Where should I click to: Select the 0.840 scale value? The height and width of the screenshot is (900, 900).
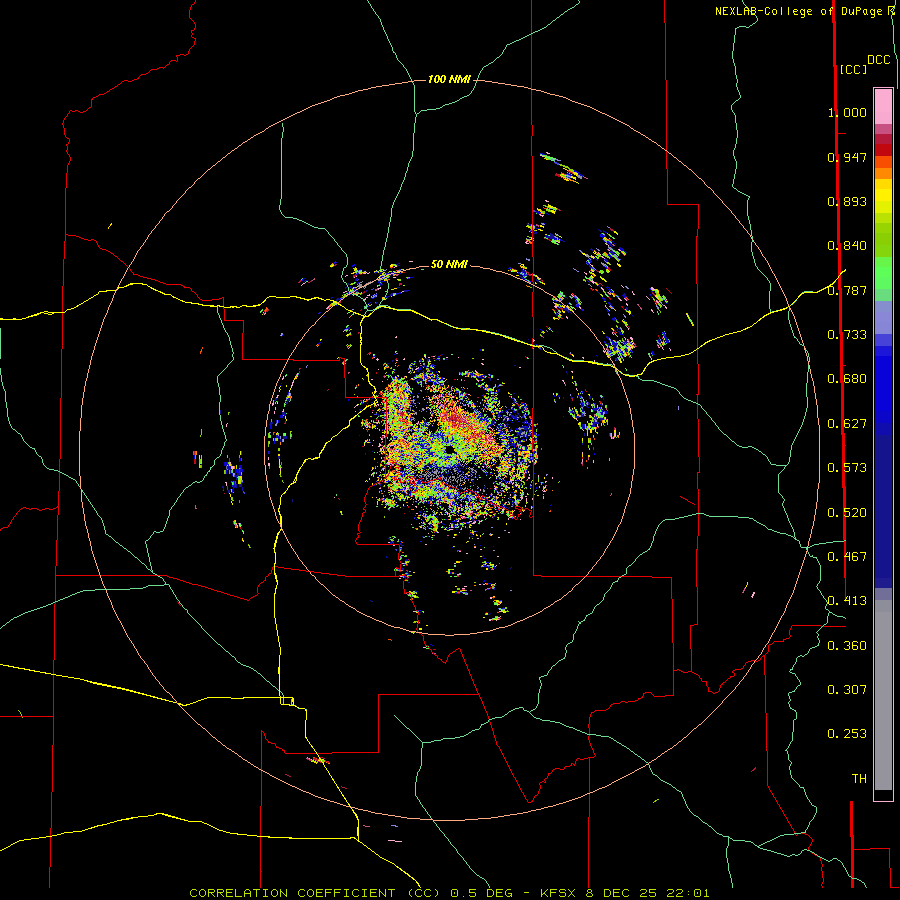pos(847,246)
